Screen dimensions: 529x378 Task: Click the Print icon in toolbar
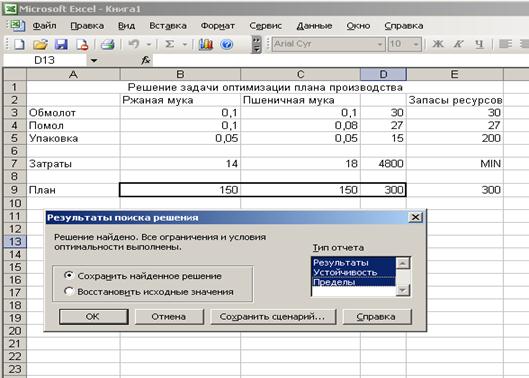point(108,44)
